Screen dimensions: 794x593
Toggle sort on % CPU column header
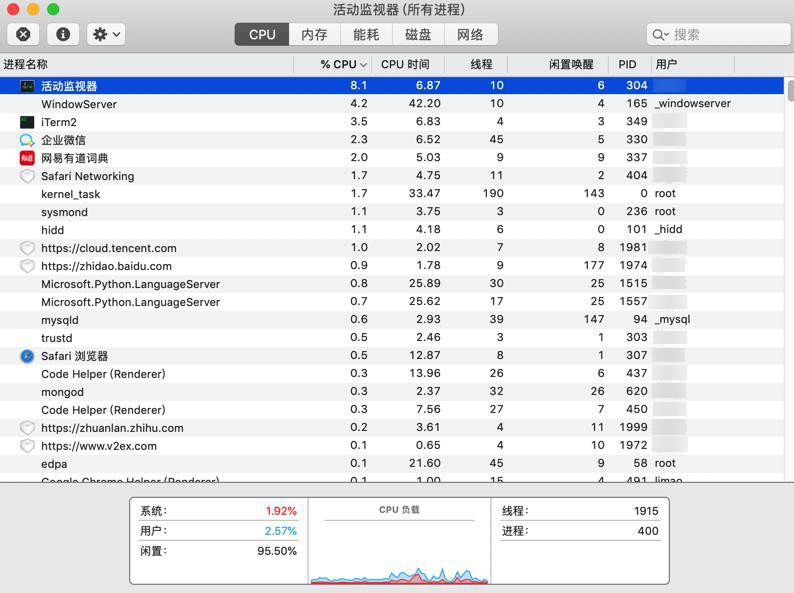pos(333,64)
